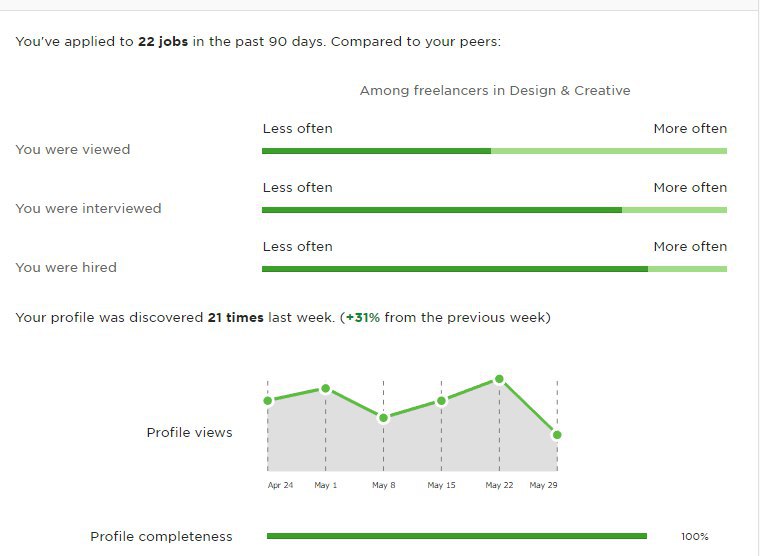760x556 pixels.
Task: Click the 'Apr 24' axis label
Action: [x=280, y=485]
